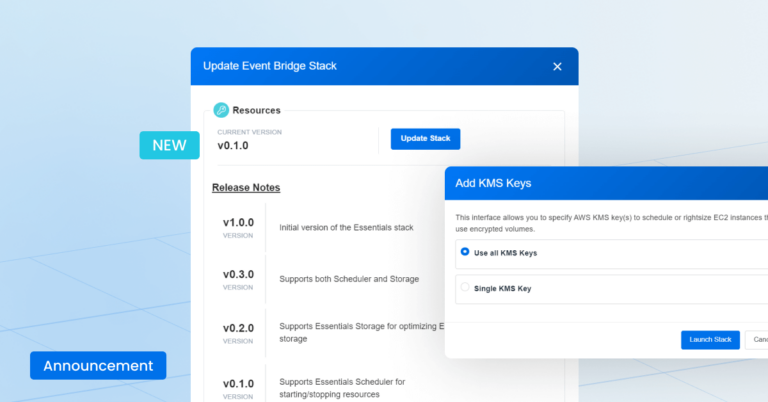Click the Update Event Bridge Stack title
Screen dimensions: 768x402
click(270, 66)
